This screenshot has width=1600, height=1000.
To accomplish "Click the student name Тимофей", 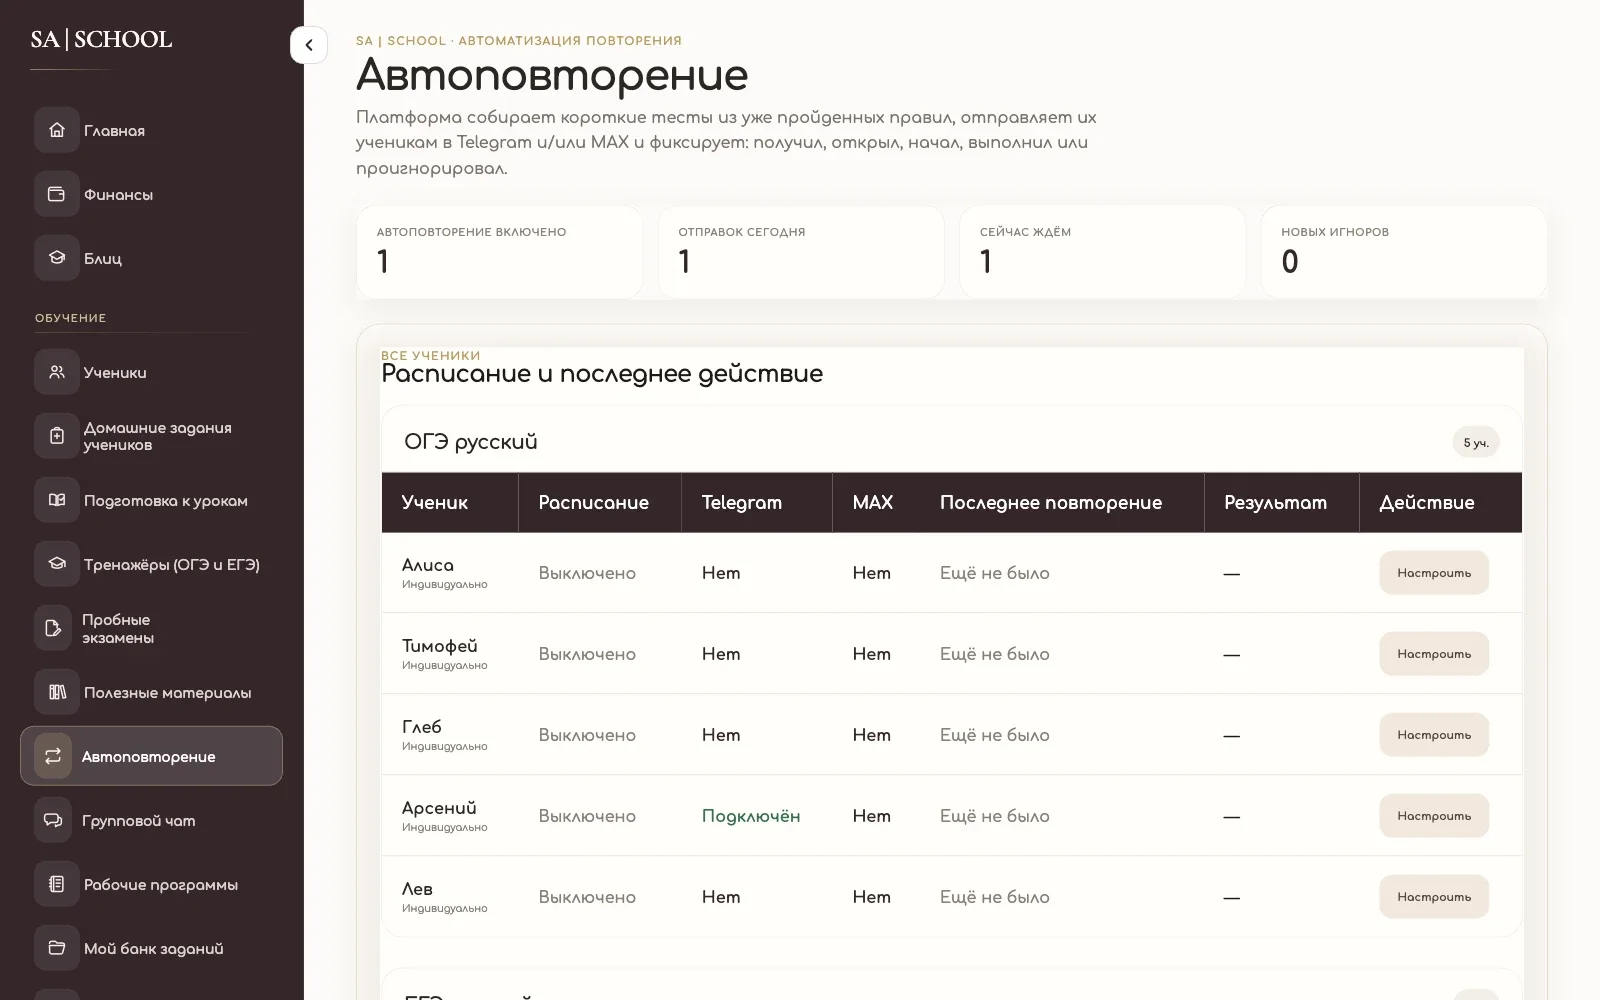I will [440, 646].
